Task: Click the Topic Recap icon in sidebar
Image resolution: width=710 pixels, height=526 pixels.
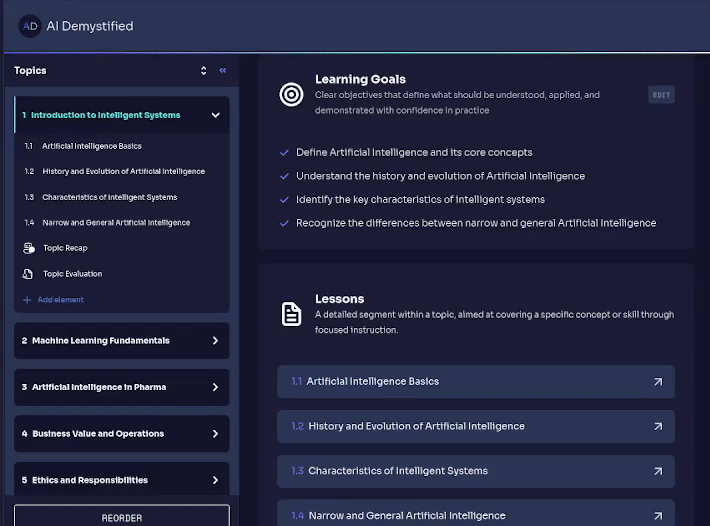Action: 28,248
